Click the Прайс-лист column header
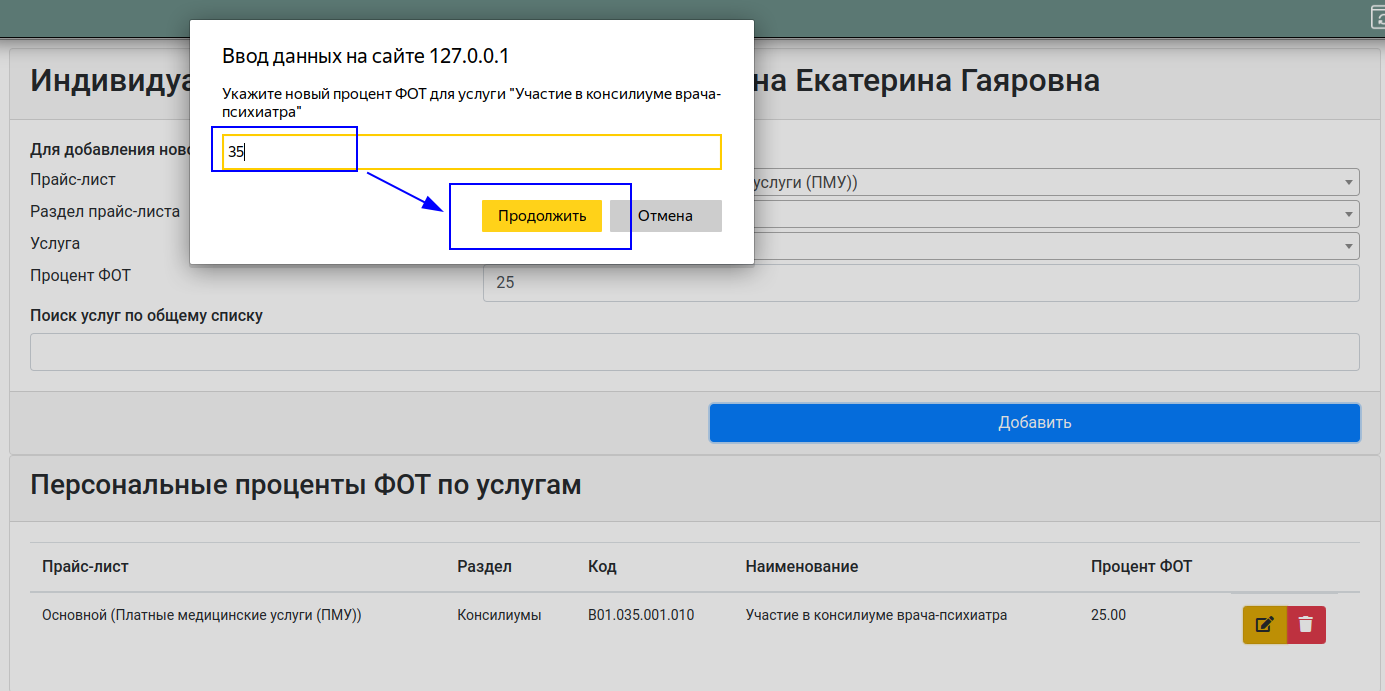The width and height of the screenshot is (1385, 691). 85,567
